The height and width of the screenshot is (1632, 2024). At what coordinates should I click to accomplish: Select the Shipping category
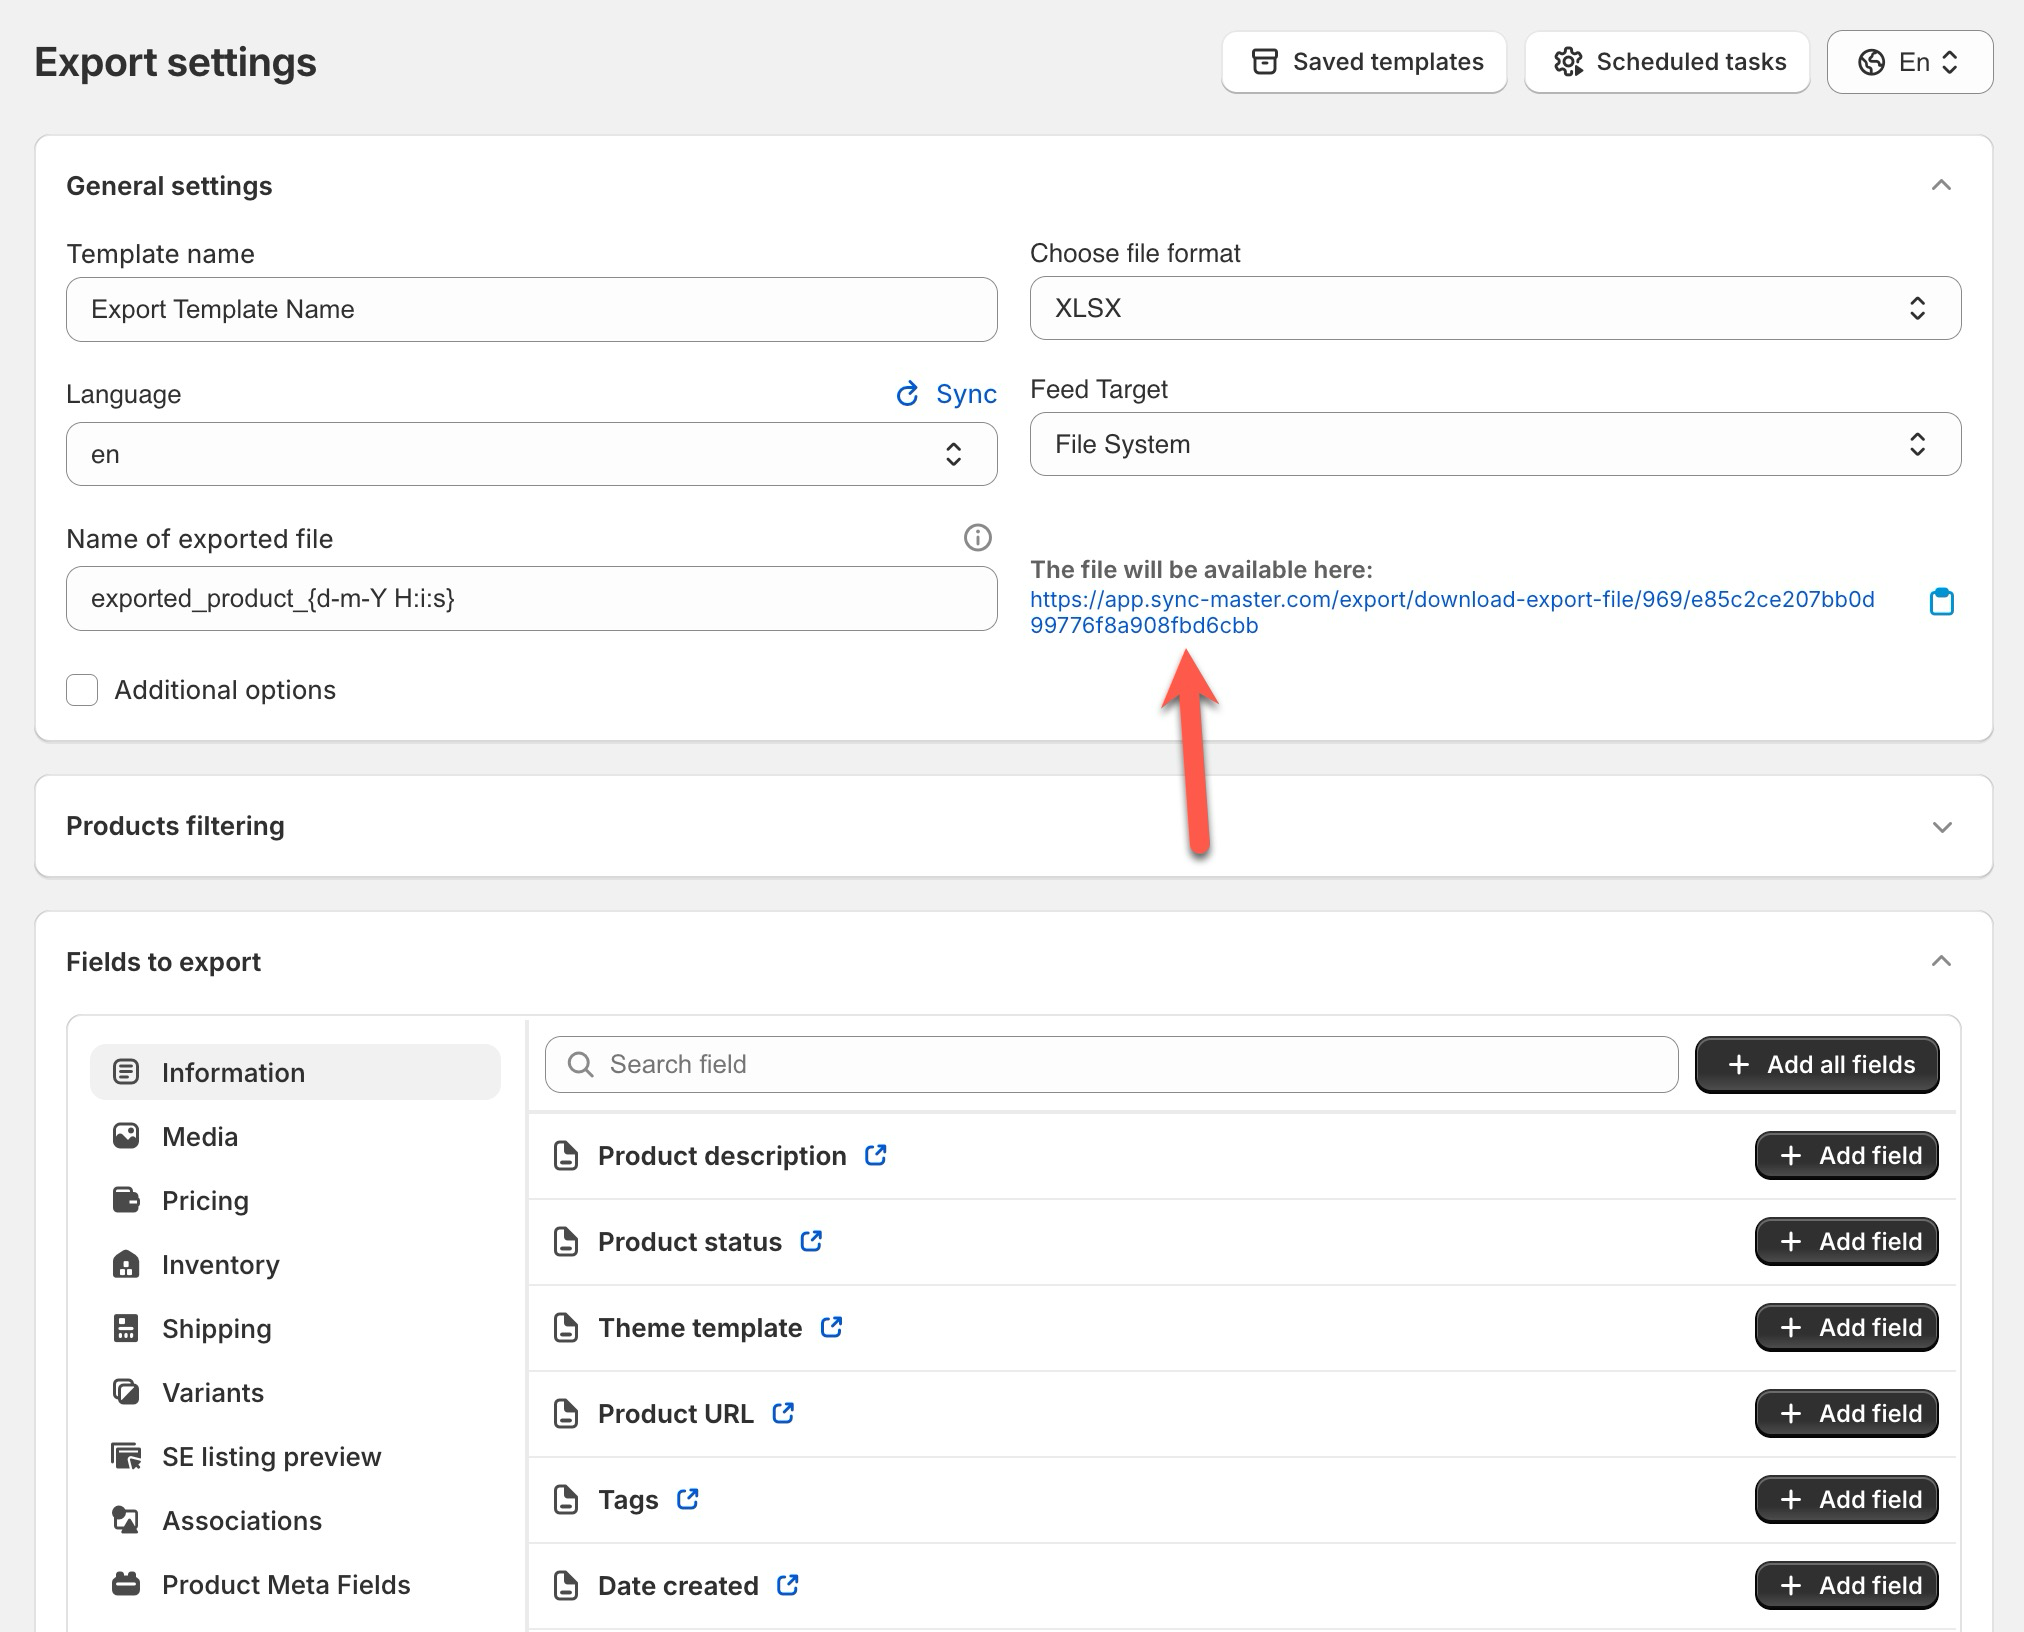point(295,1328)
